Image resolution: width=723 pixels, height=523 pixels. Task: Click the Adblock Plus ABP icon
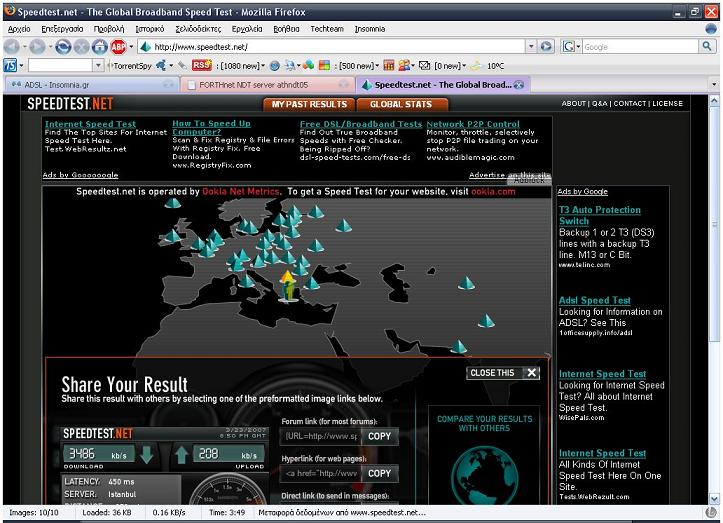pyautogui.click(x=118, y=47)
